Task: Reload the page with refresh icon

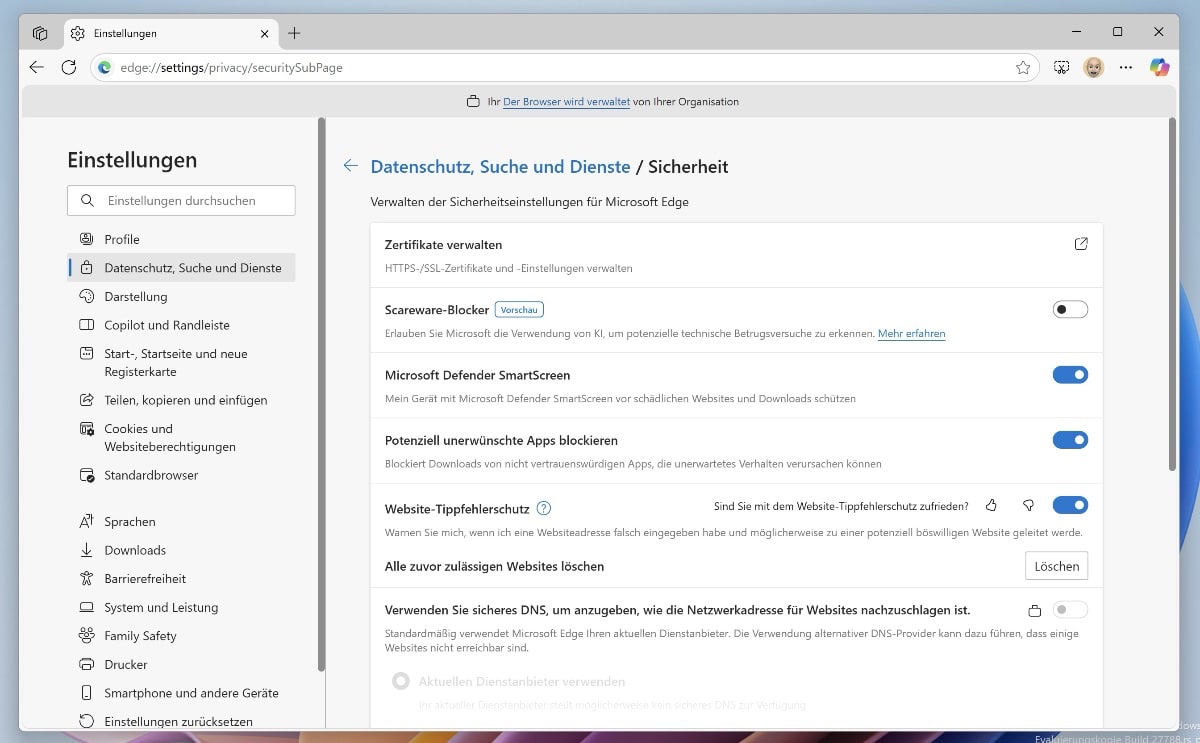Action: point(69,67)
